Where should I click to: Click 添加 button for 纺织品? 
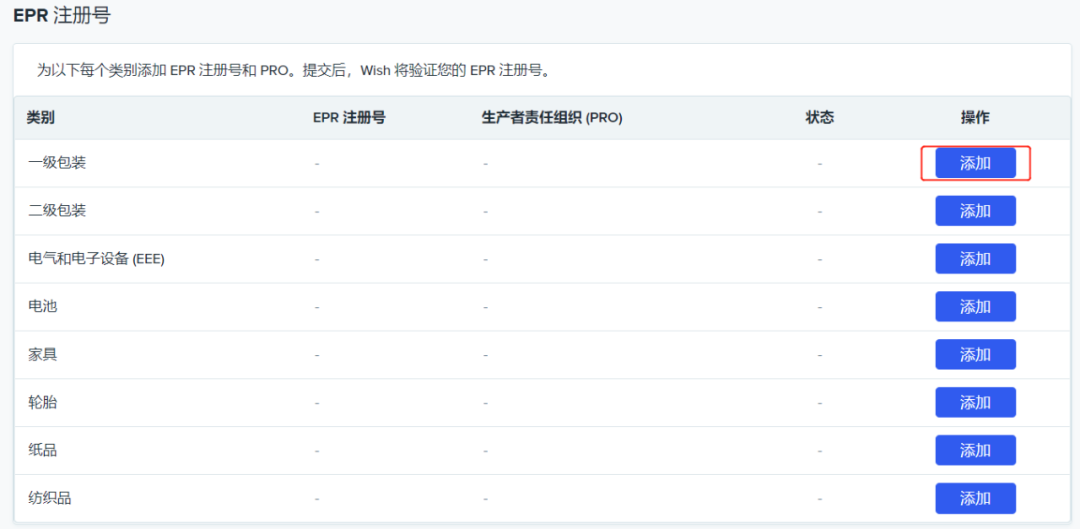tap(975, 498)
